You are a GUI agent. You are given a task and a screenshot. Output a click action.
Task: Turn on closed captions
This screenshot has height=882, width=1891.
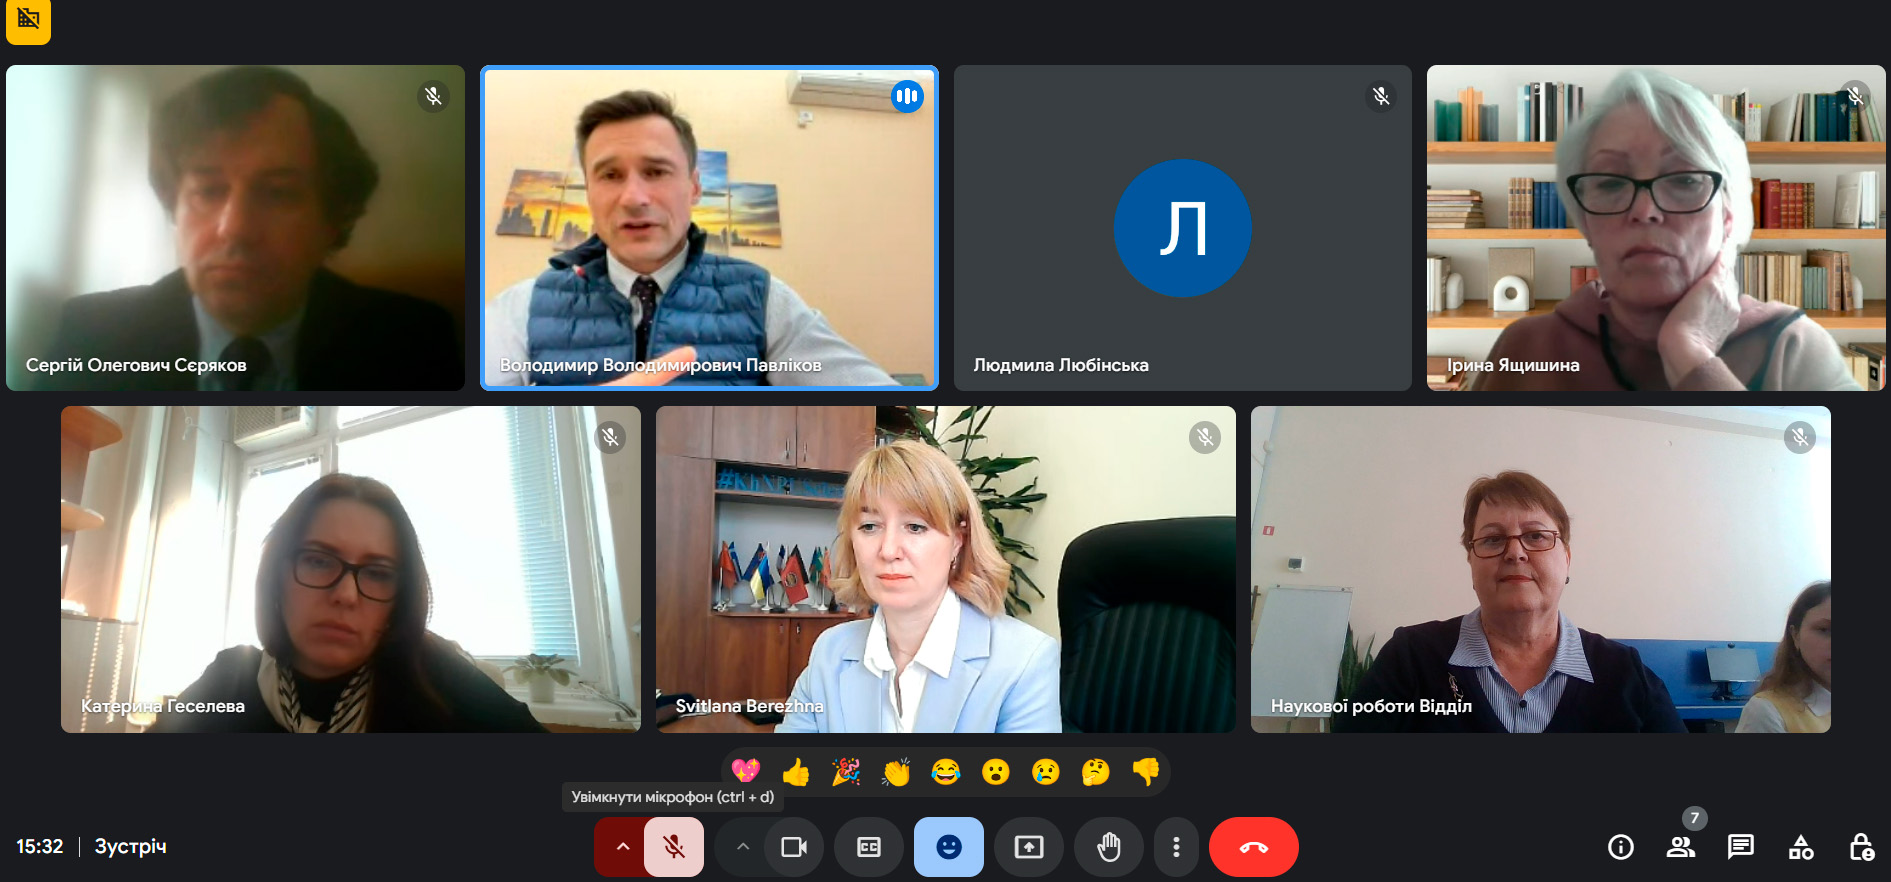[869, 847]
